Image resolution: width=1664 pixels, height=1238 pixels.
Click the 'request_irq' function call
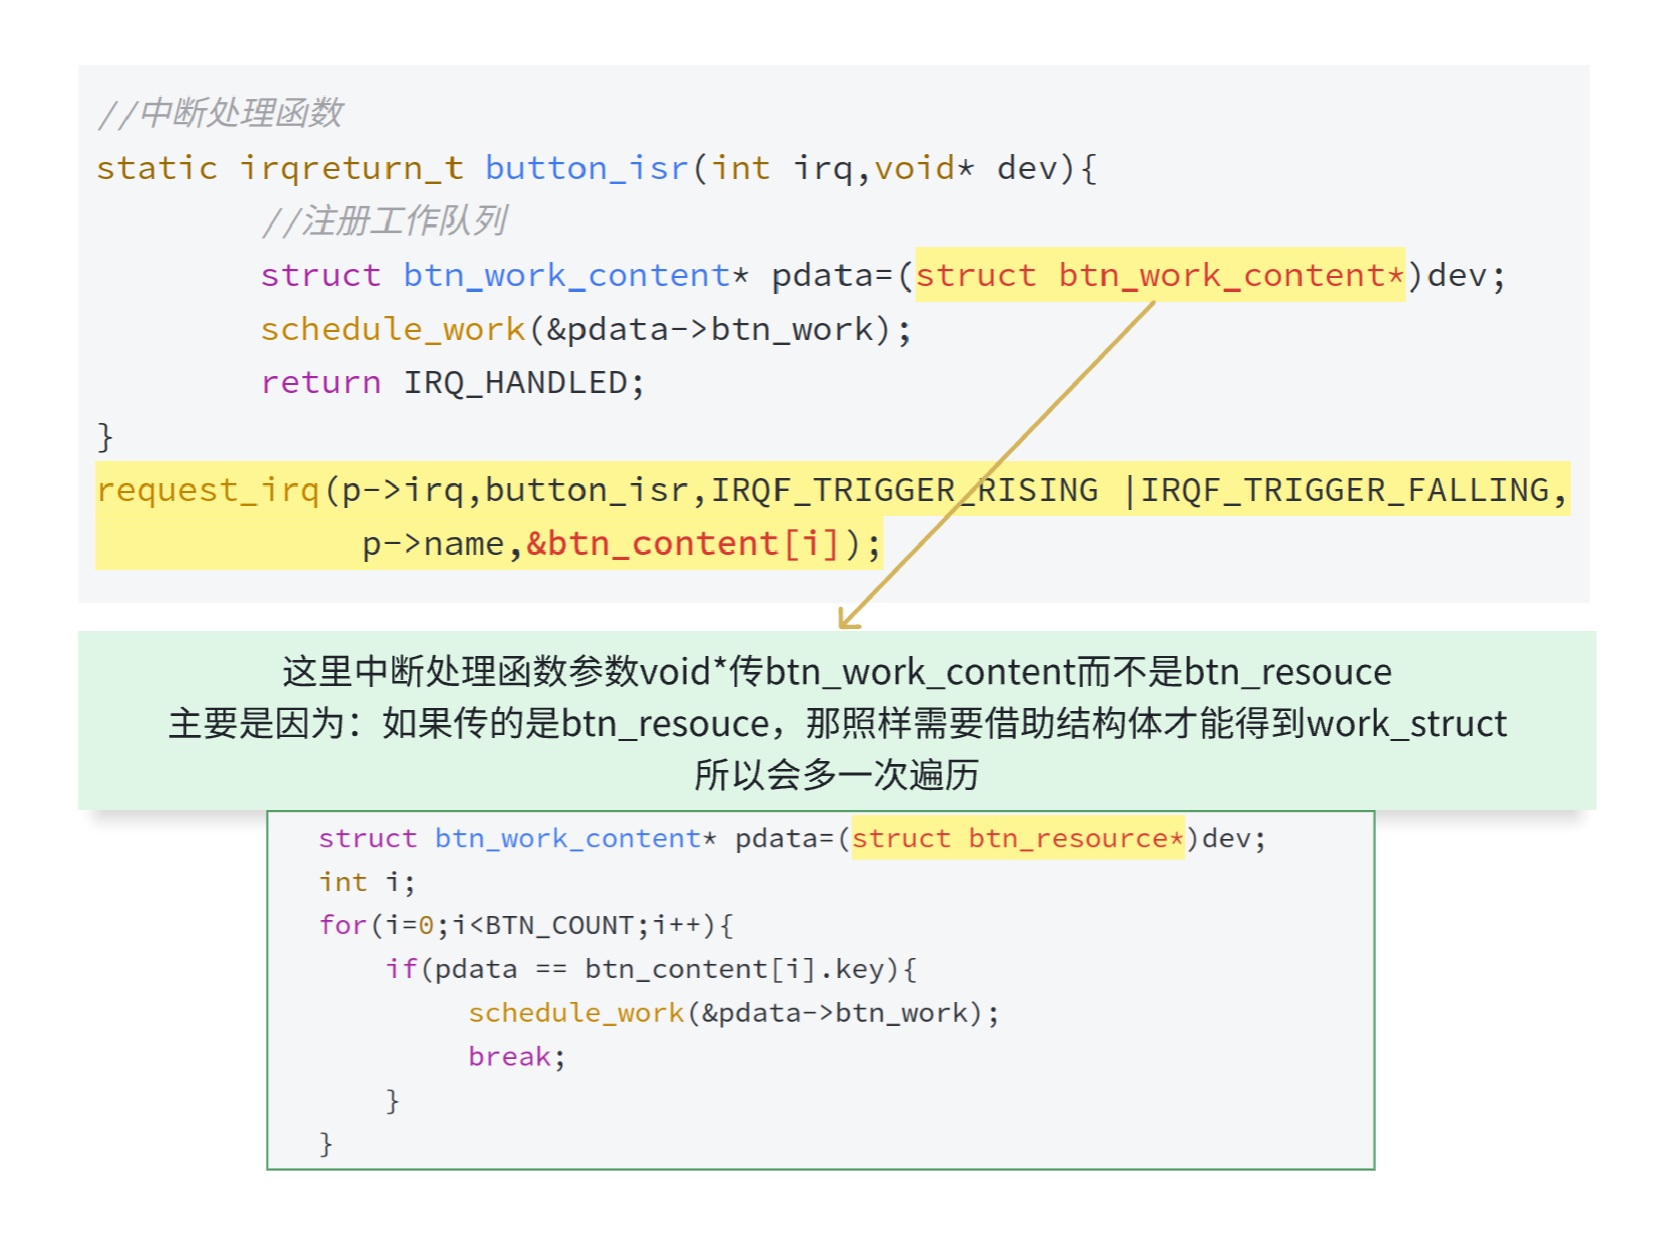(208, 490)
